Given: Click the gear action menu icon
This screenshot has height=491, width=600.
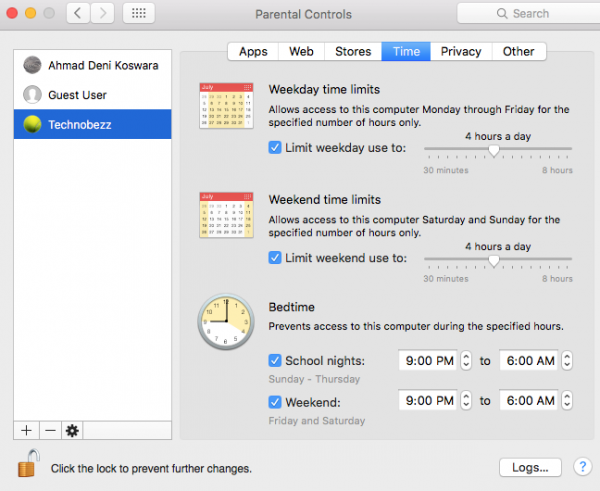Looking at the screenshot, I should 71,430.
